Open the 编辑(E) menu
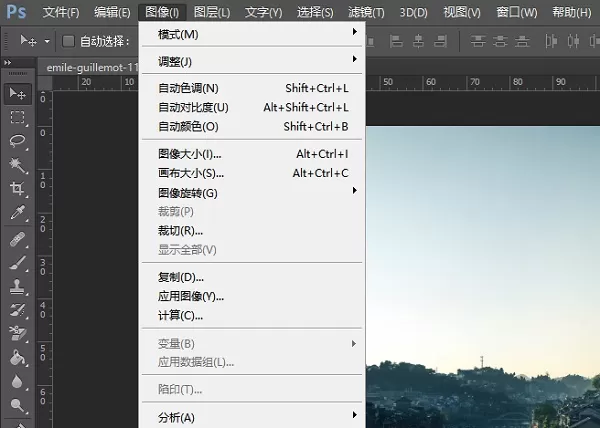The height and width of the screenshot is (428, 600). pyautogui.click(x=112, y=13)
